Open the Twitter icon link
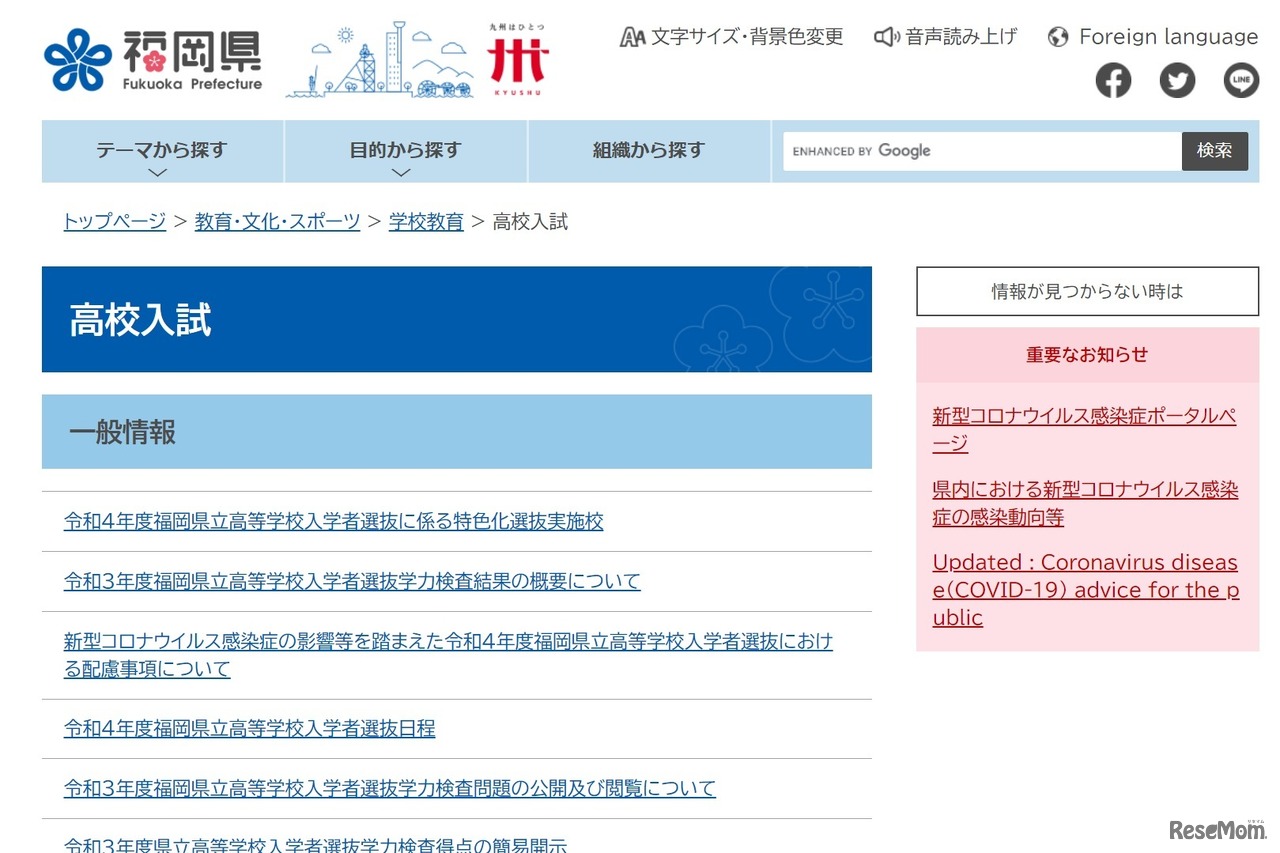This screenshot has width=1280, height=853. pos(1177,80)
